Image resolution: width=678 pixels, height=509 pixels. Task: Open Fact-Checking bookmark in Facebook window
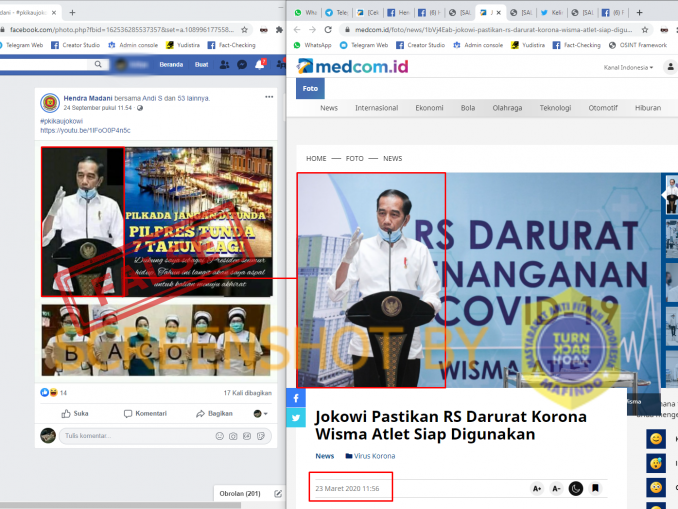point(232,45)
